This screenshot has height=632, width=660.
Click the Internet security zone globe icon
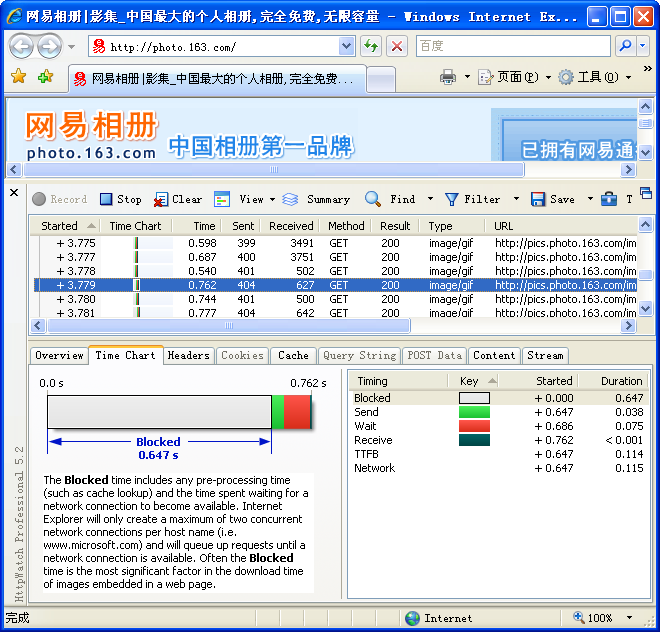(x=412, y=618)
